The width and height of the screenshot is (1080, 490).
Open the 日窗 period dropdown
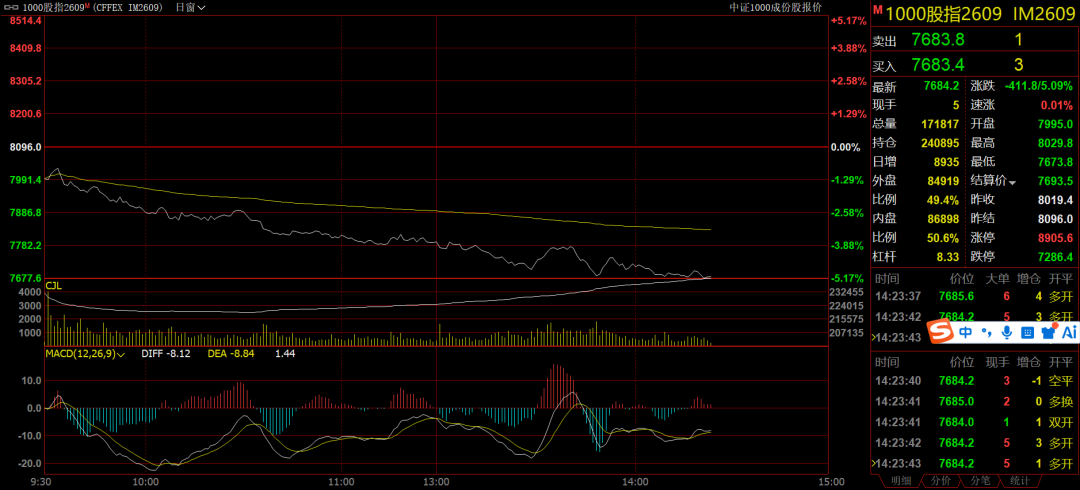point(189,8)
